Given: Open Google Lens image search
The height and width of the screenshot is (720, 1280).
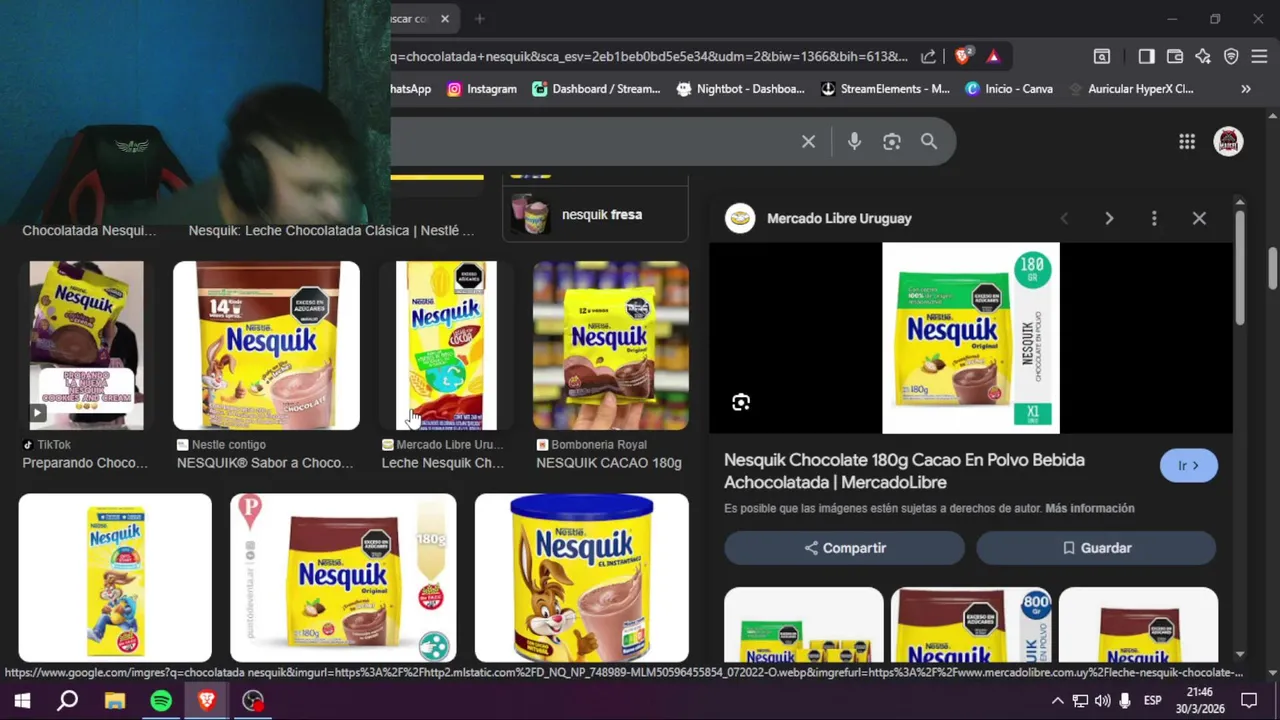Looking at the screenshot, I should point(892,142).
